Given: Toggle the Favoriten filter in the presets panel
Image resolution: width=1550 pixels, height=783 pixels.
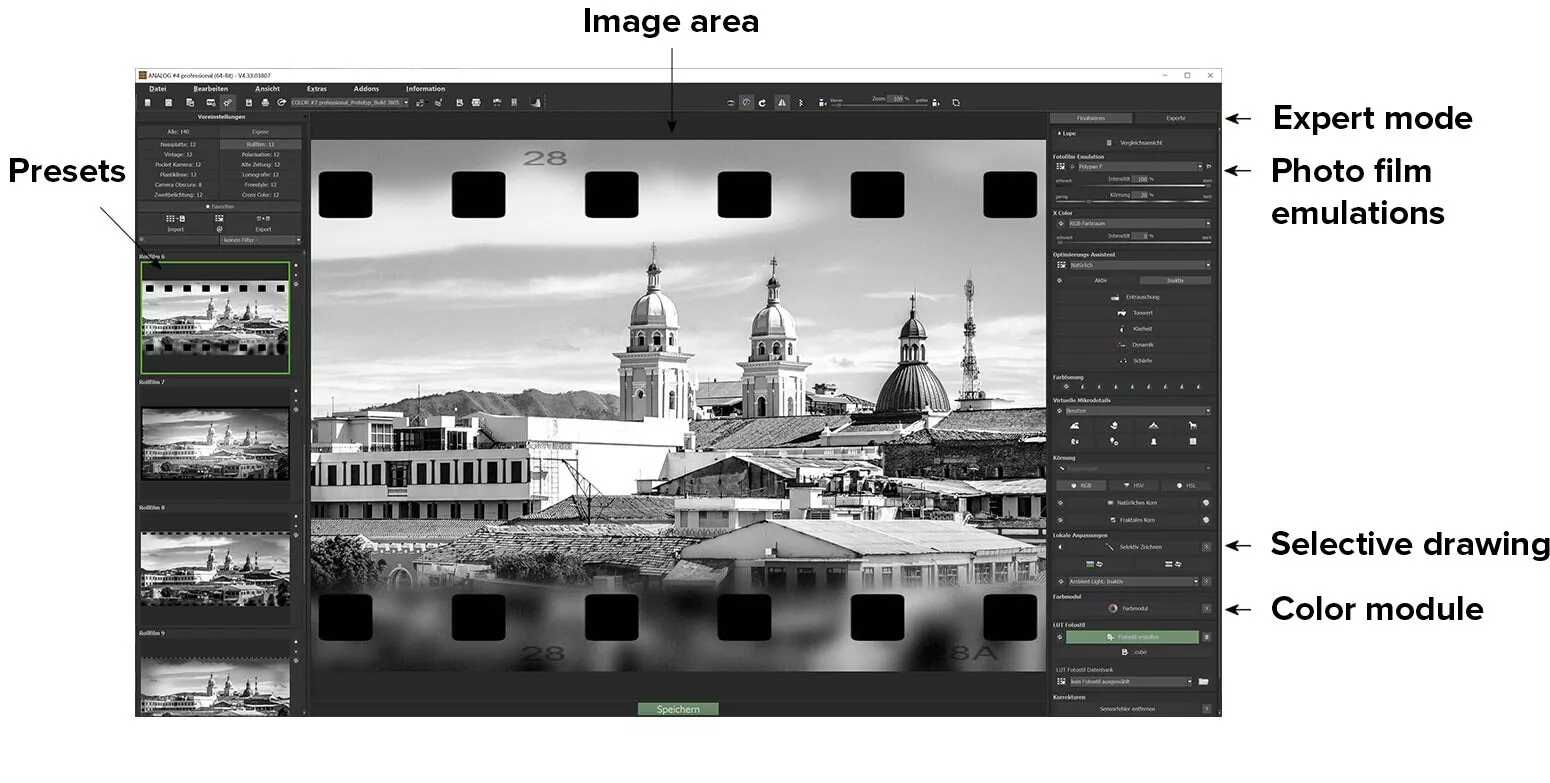Looking at the screenshot, I should pos(220,206).
